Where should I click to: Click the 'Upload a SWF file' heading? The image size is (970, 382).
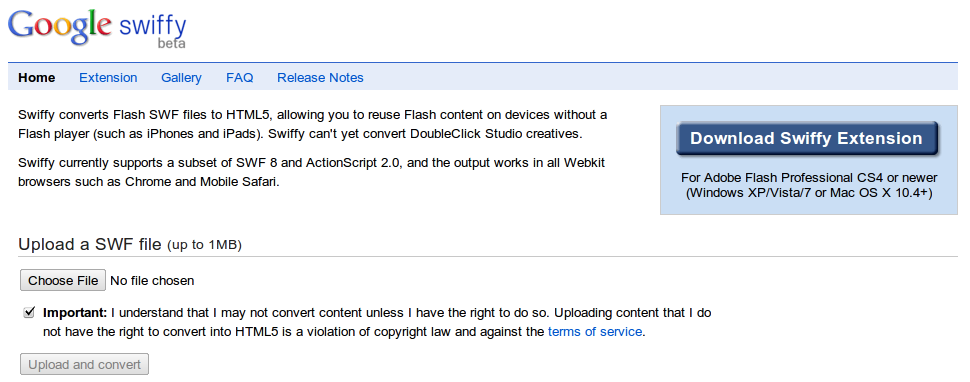pyautogui.click(x=90, y=244)
